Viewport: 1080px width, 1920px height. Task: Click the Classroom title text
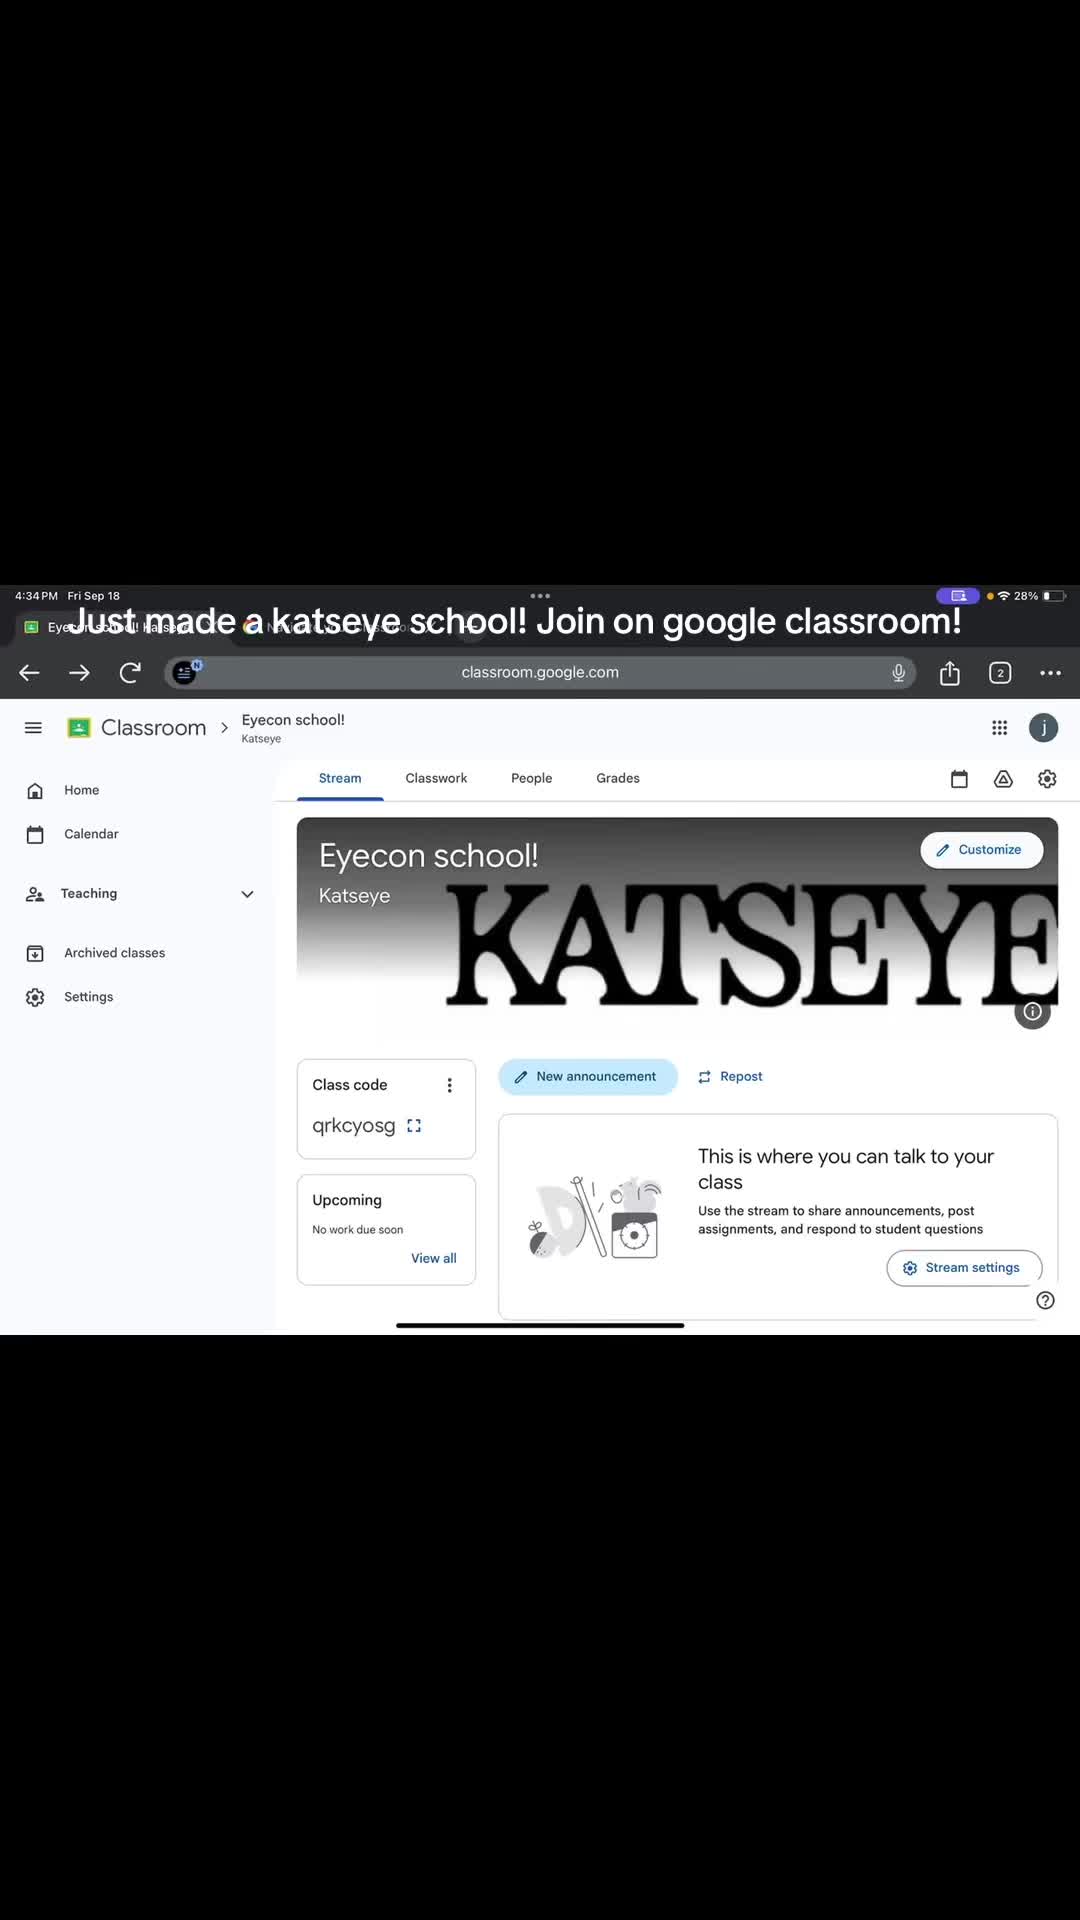click(x=154, y=728)
